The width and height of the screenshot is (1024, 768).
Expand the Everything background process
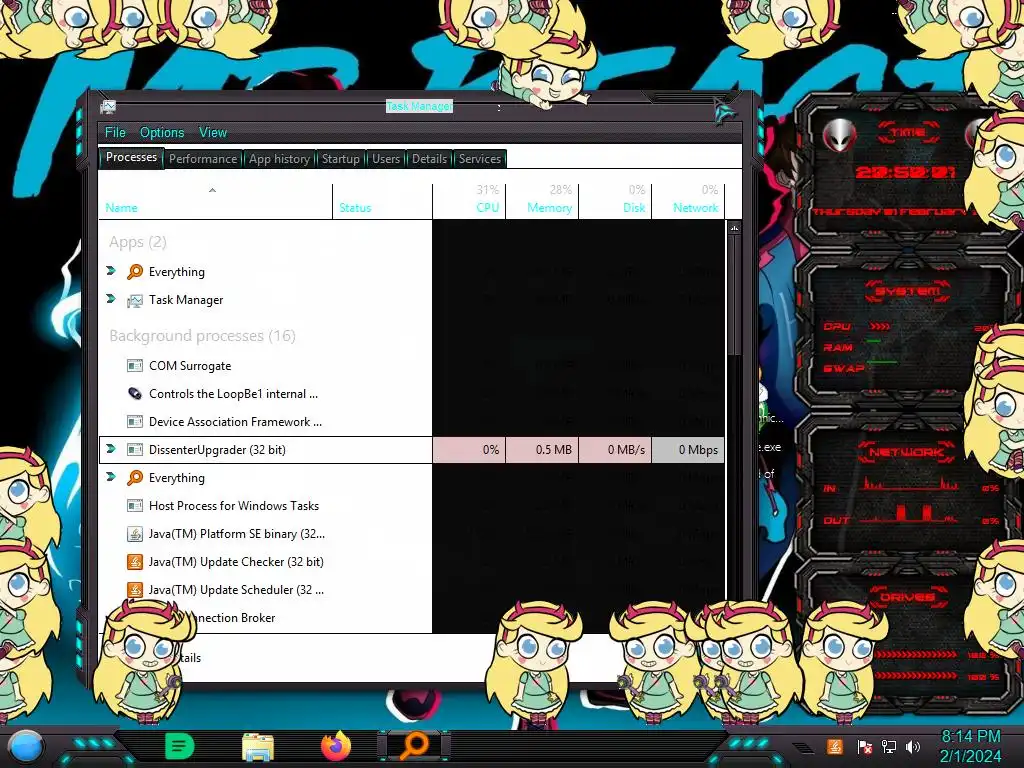click(110, 477)
